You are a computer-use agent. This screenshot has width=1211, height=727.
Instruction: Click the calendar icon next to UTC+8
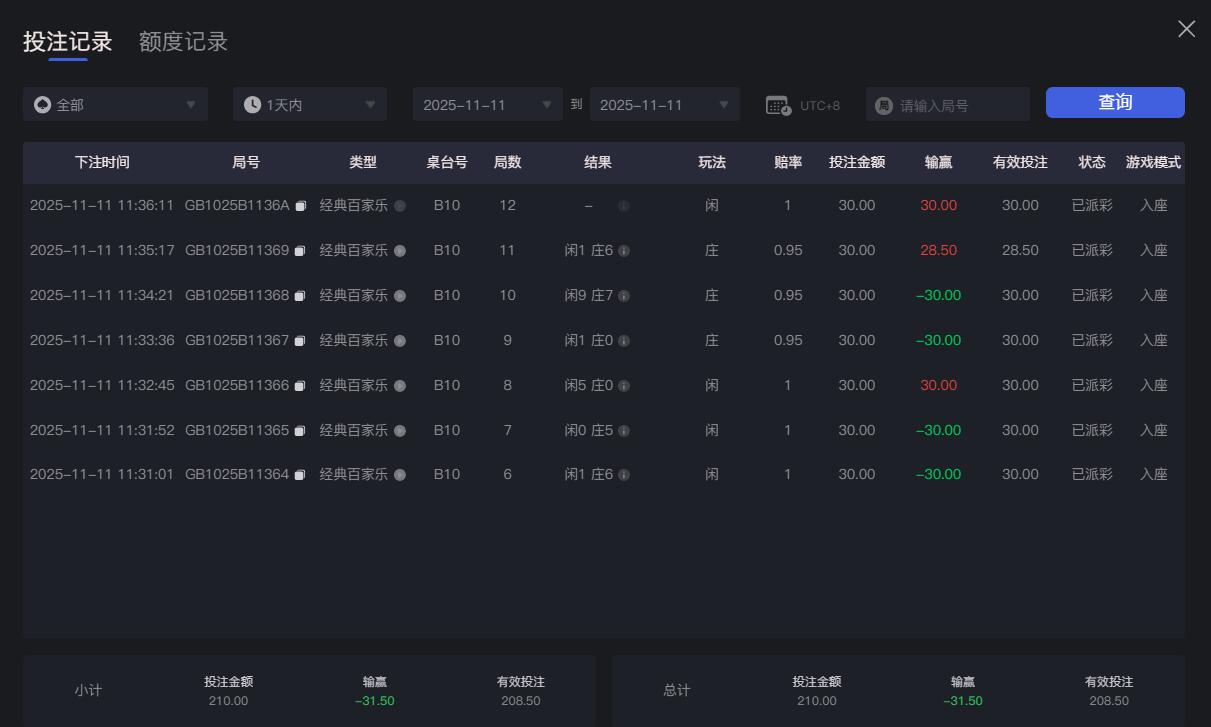point(778,104)
